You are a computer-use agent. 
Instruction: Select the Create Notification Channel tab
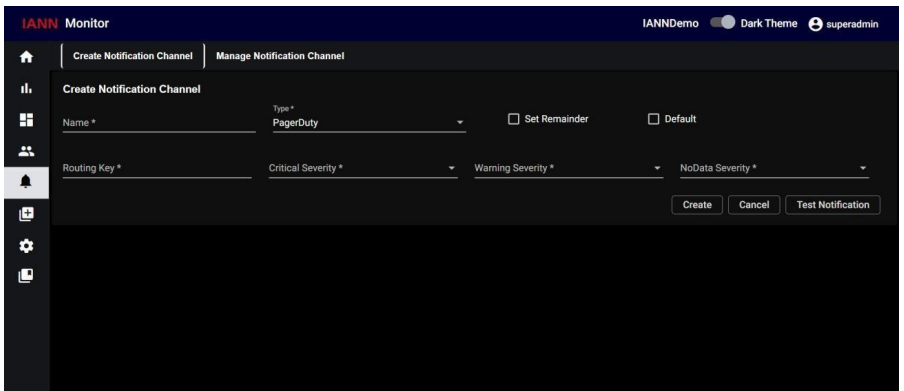coord(133,56)
